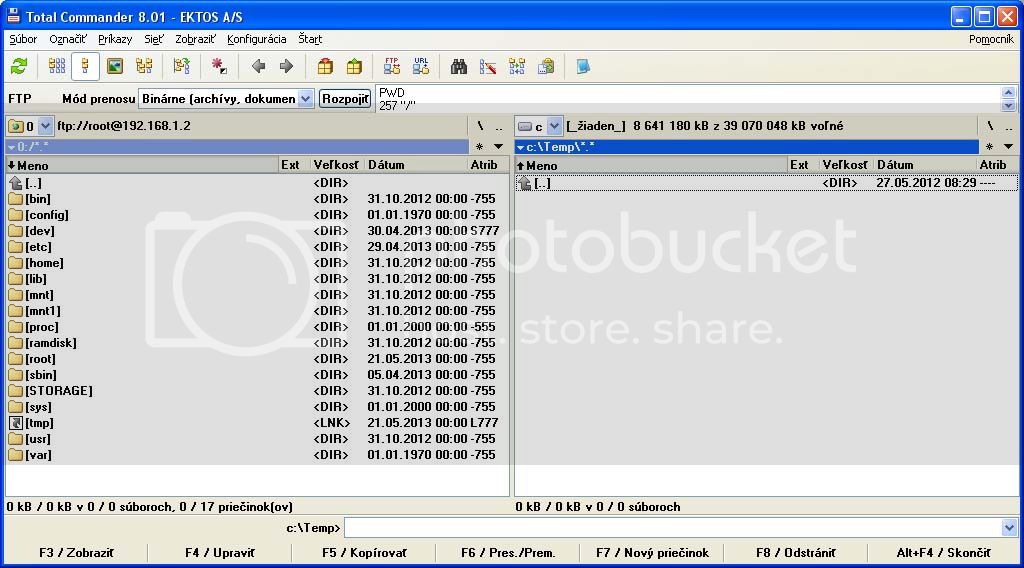Image resolution: width=1024 pixels, height=568 pixels.
Task: Open left panel history down-arrow
Action: point(499,147)
